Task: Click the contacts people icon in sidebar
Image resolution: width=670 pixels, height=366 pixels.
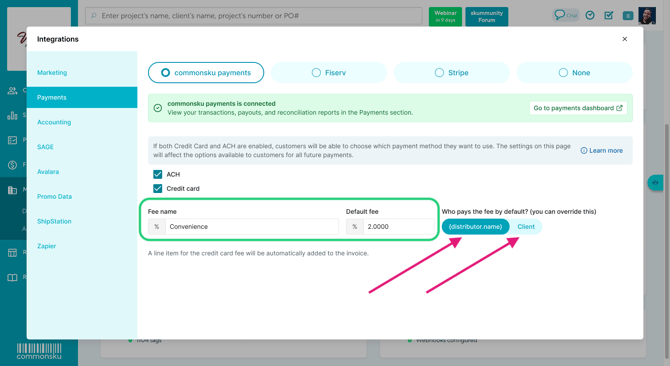Action: 12,91
